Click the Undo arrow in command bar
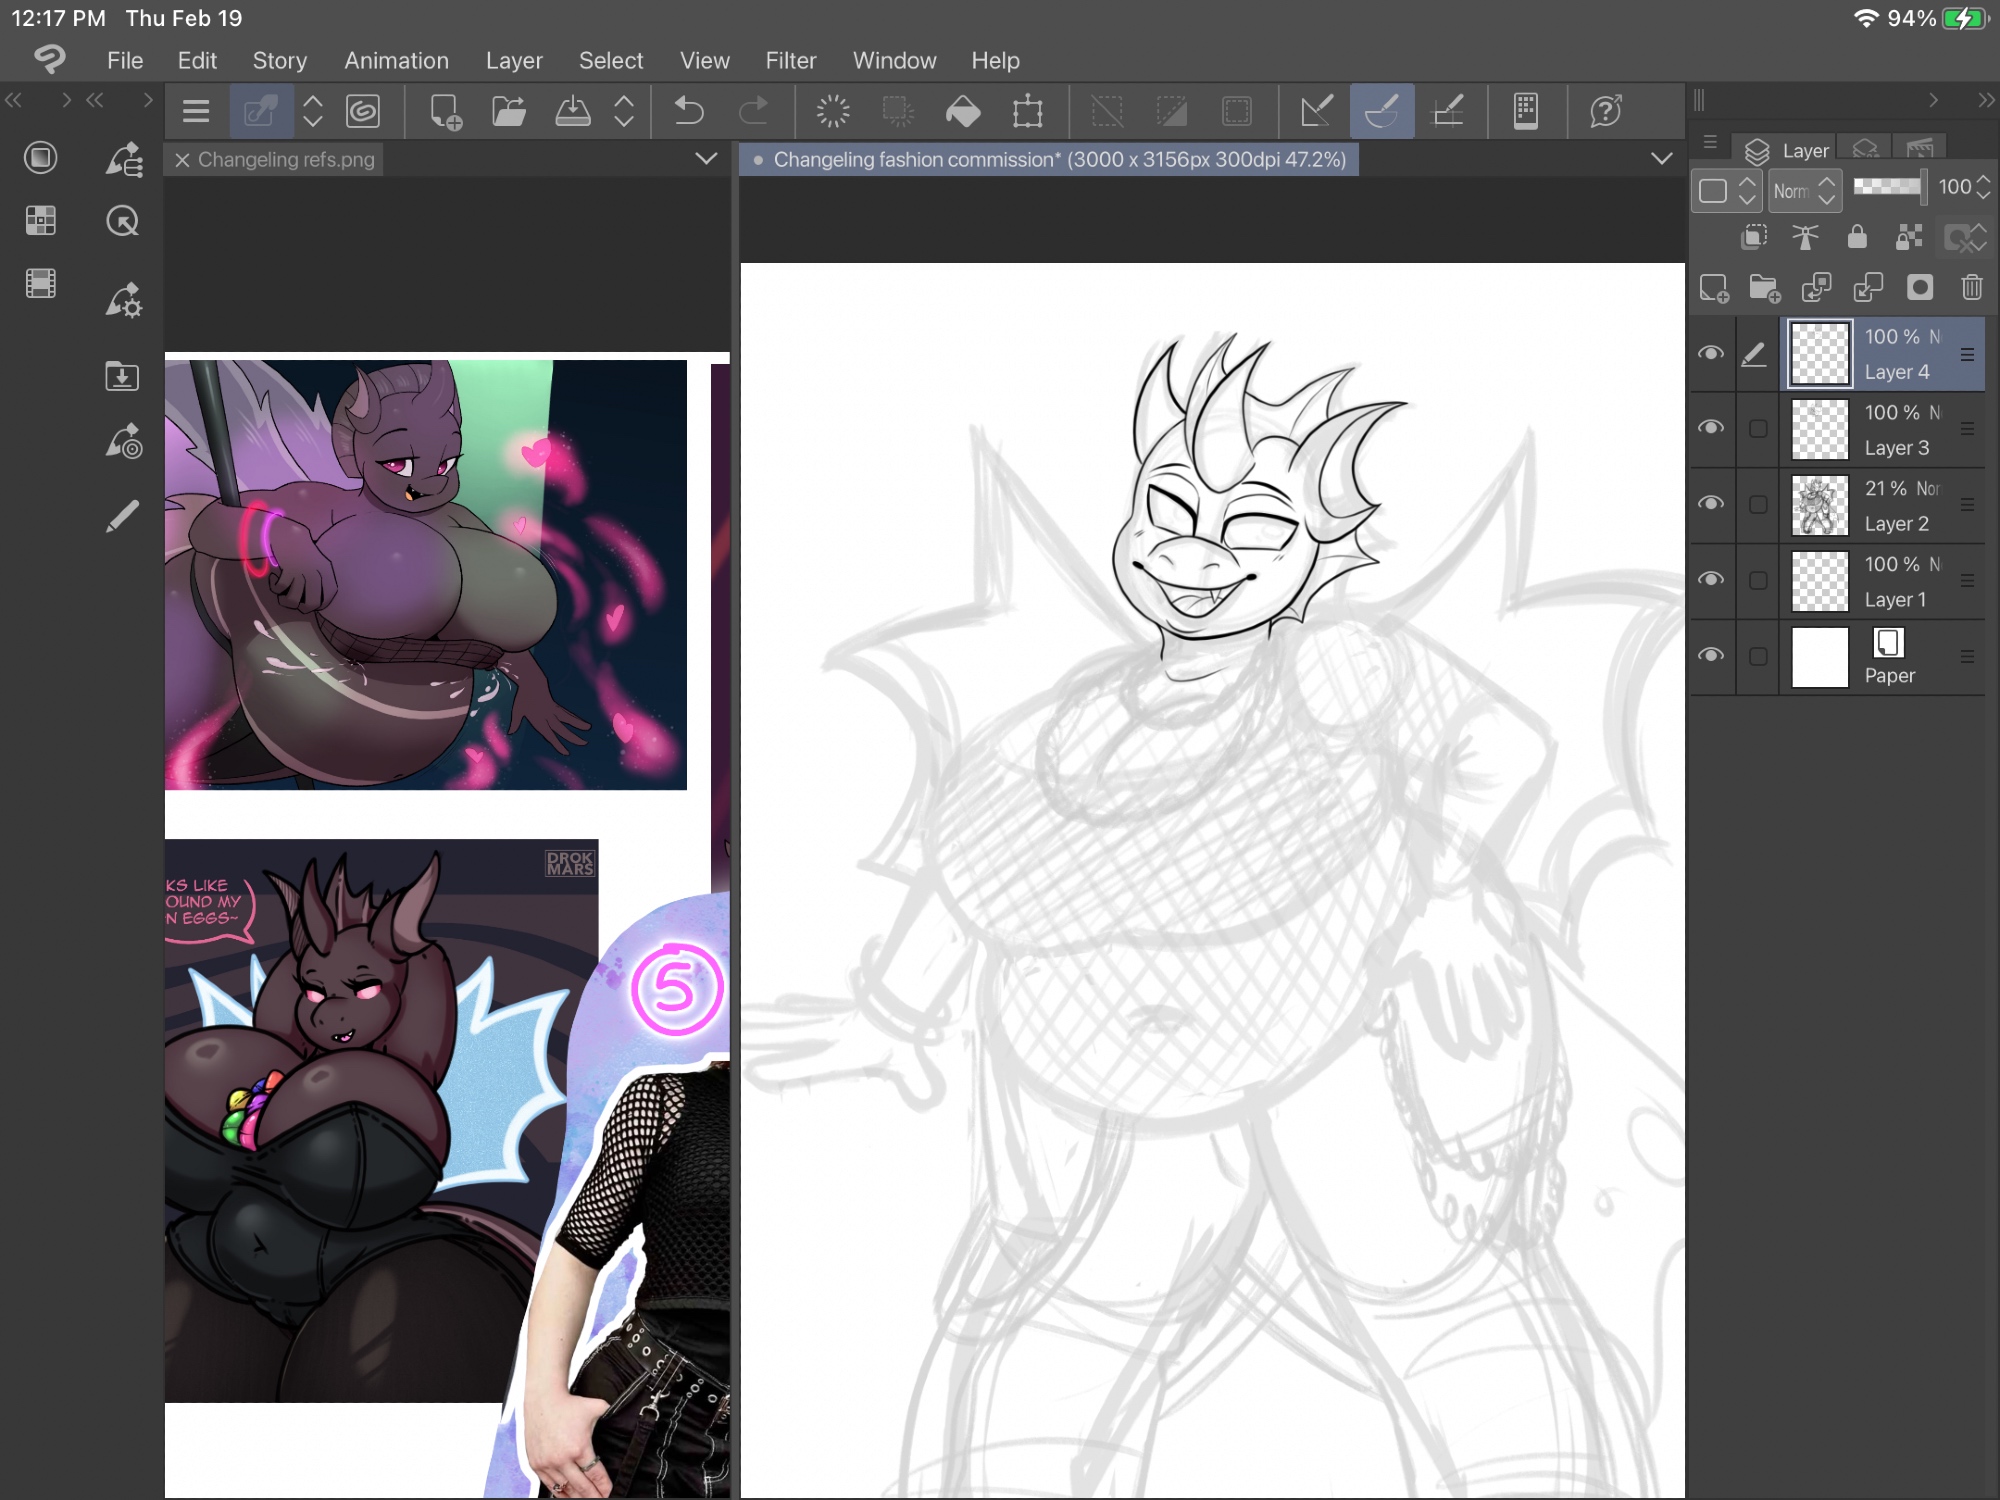Screen dimensions: 2000x1500 click(689, 110)
